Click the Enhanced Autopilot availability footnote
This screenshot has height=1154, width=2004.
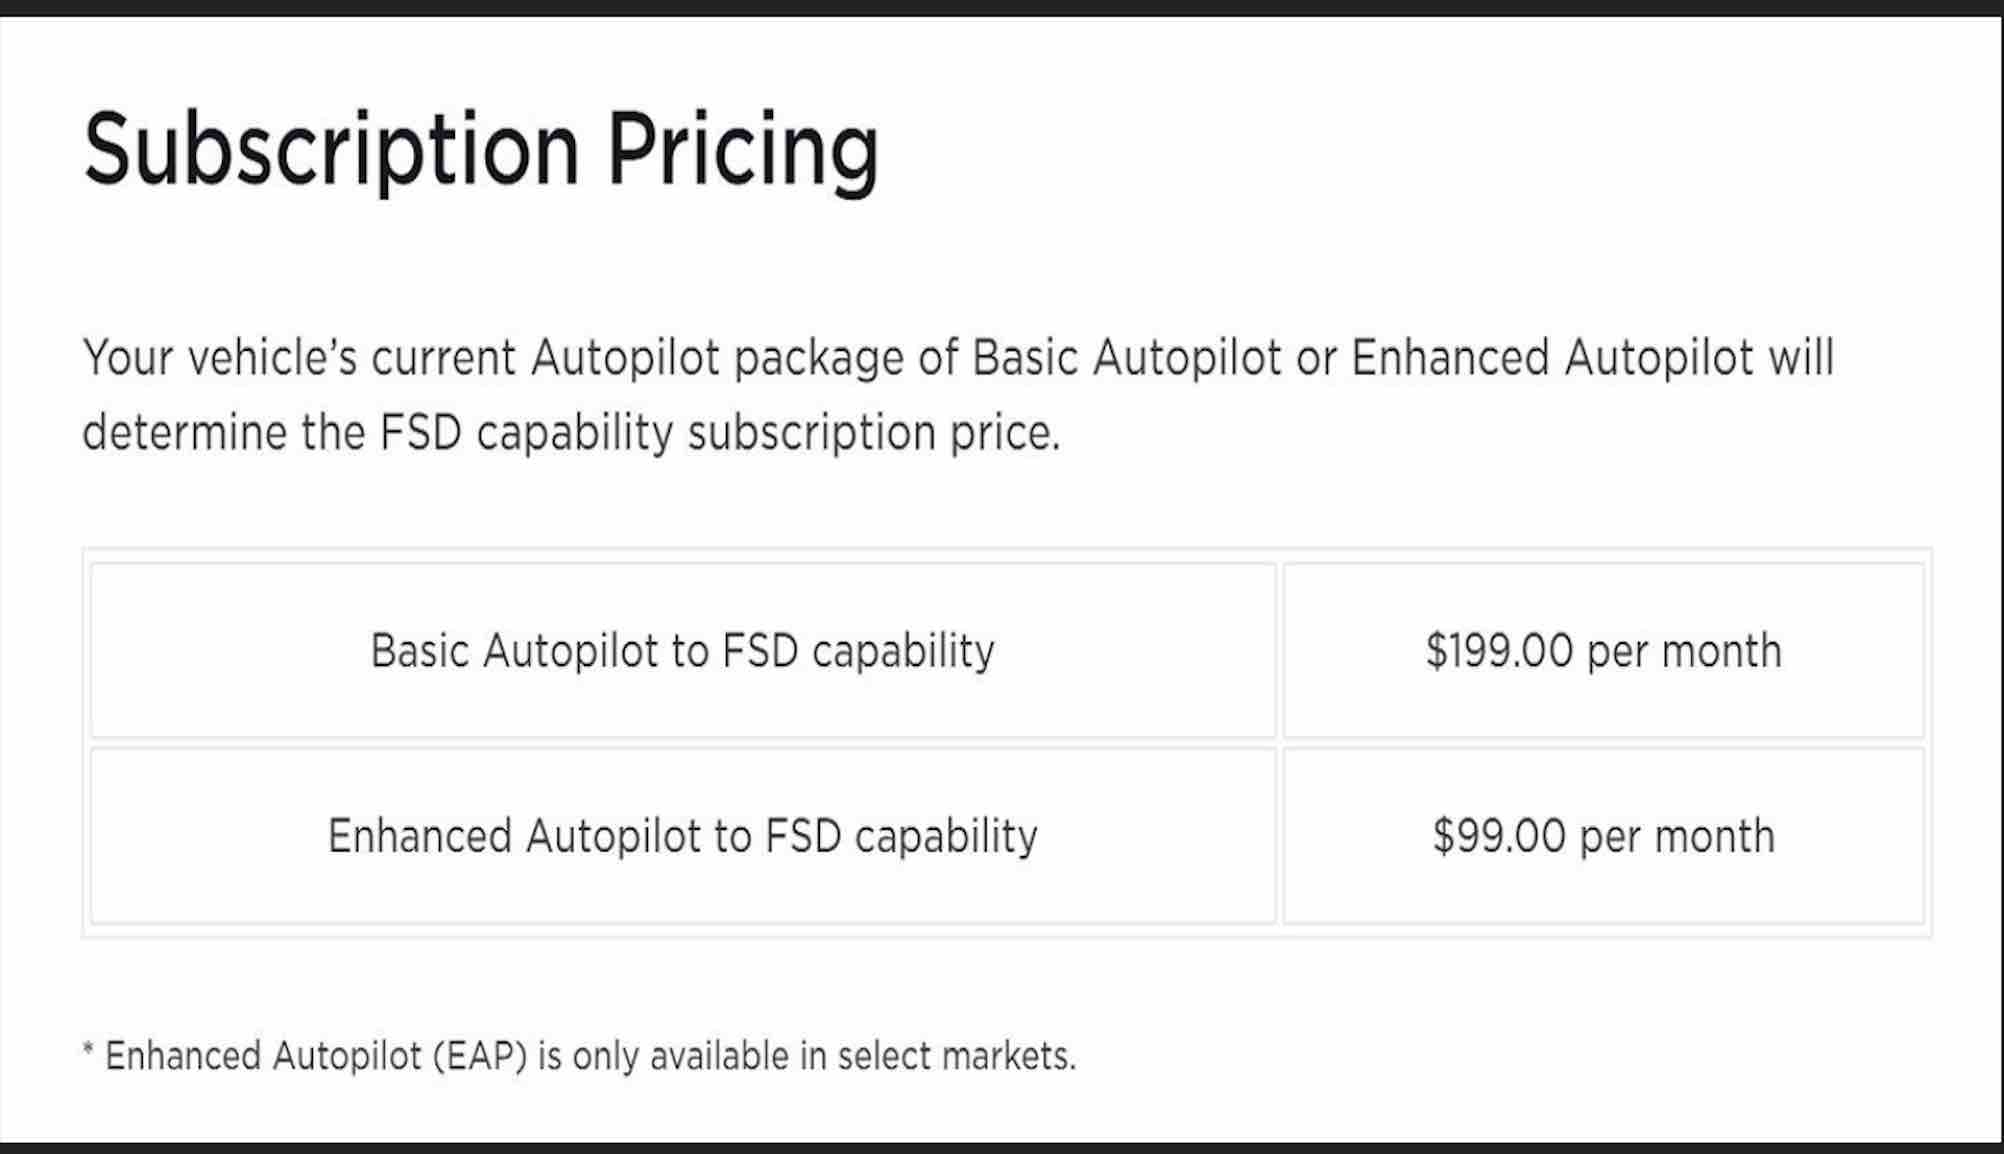point(580,1056)
